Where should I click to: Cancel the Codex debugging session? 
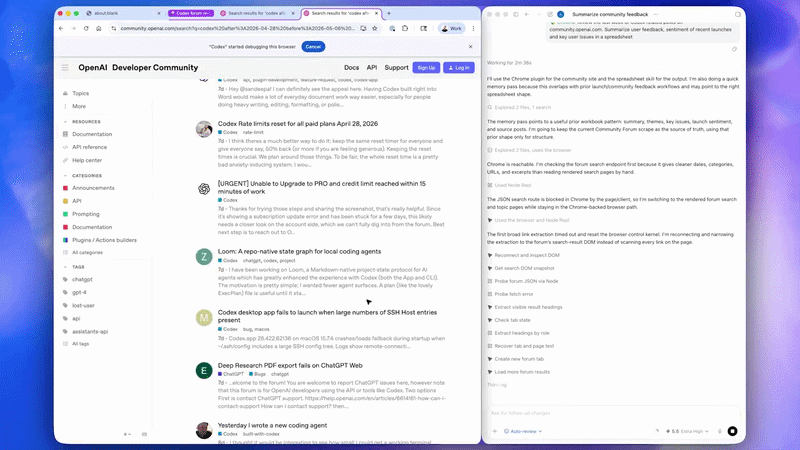point(313,46)
